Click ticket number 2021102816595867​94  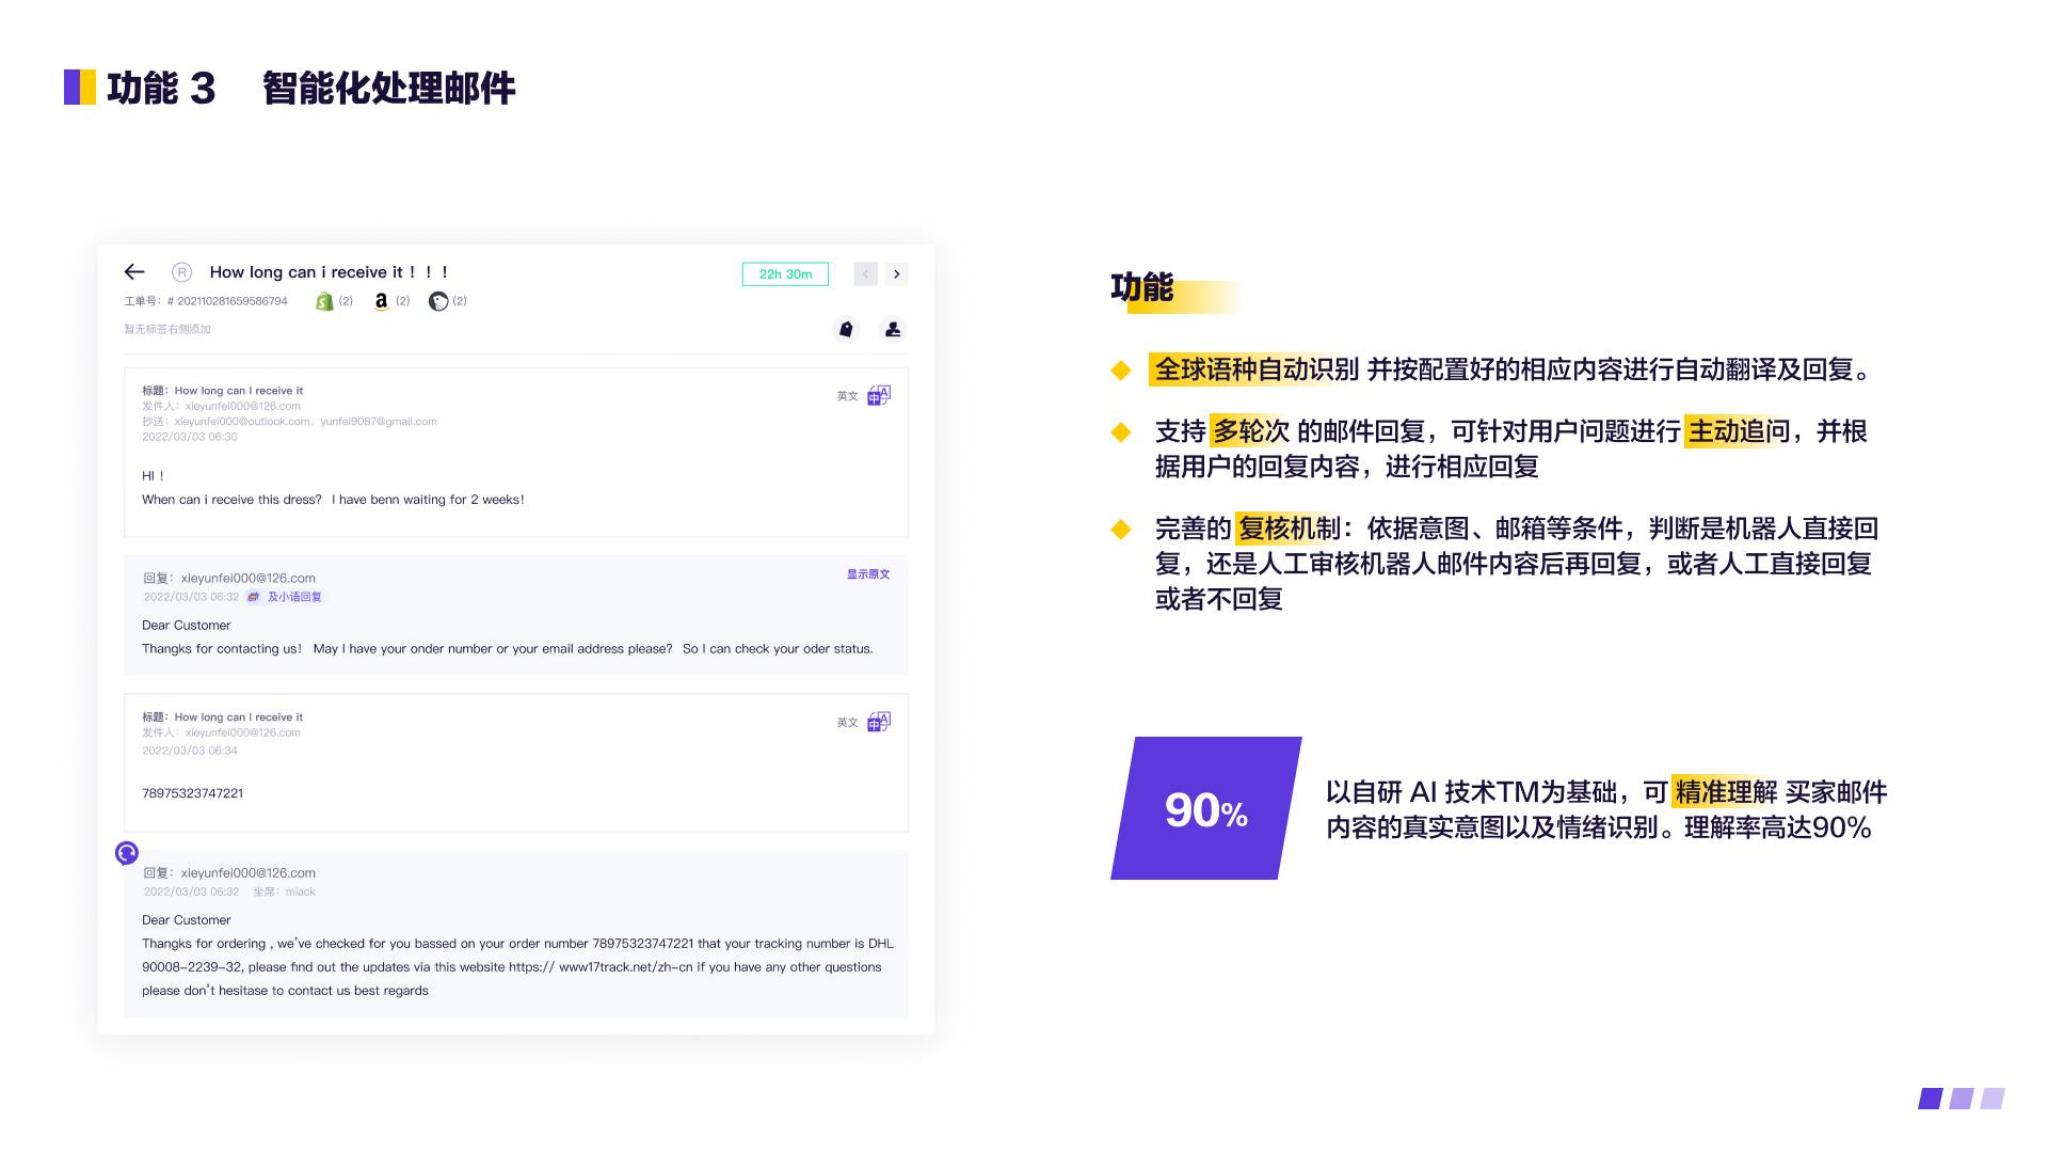pos(232,301)
